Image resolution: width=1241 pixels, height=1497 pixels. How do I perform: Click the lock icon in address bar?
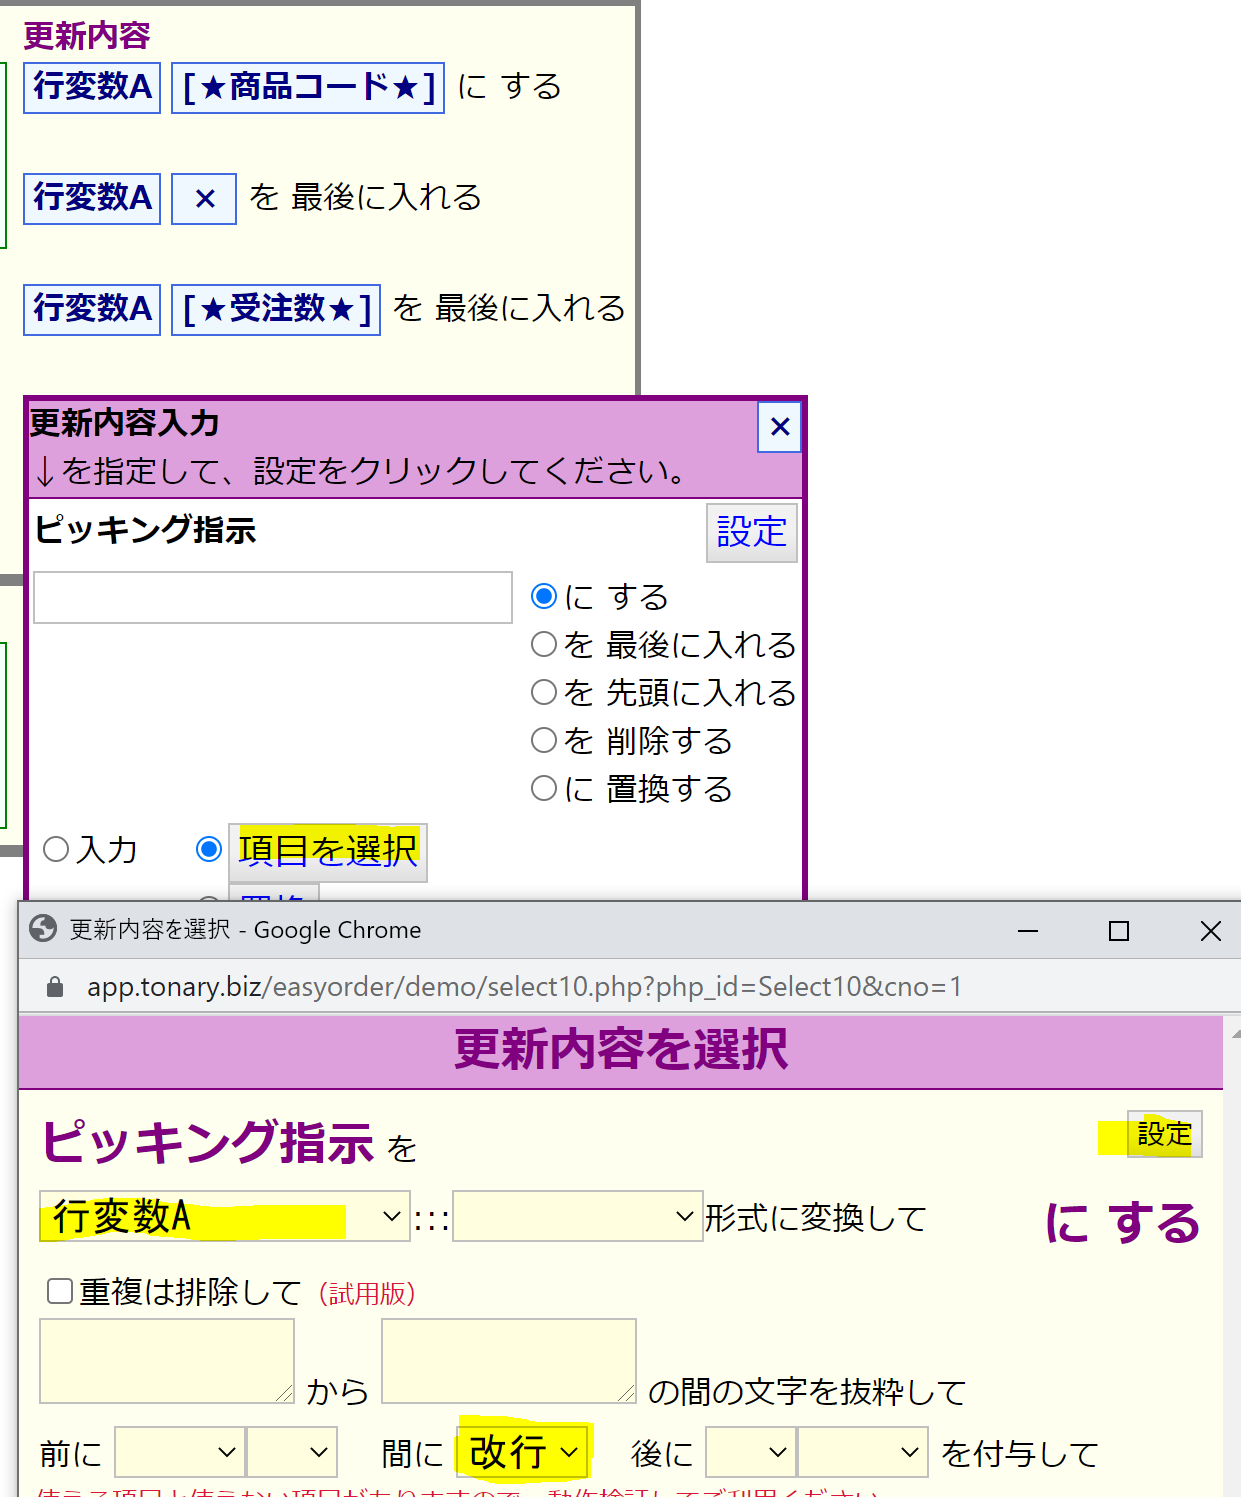pyautogui.click(x=56, y=987)
